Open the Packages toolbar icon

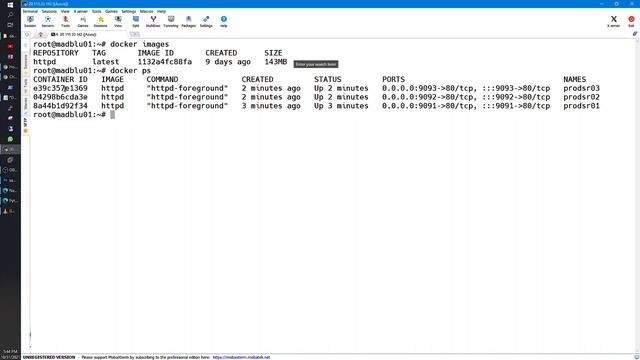(188, 21)
